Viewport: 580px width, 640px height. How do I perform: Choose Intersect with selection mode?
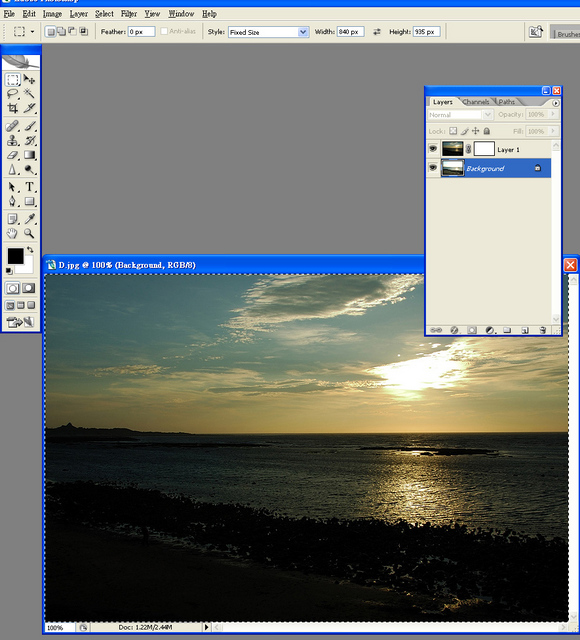83,31
